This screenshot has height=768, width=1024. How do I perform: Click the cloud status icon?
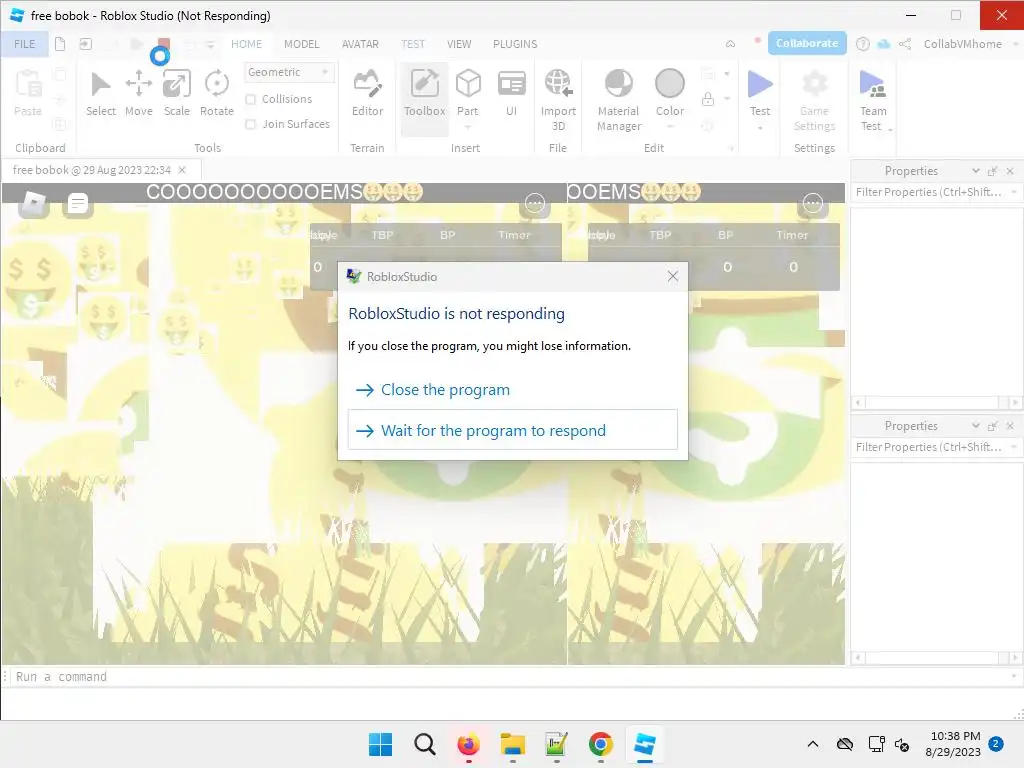884,44
